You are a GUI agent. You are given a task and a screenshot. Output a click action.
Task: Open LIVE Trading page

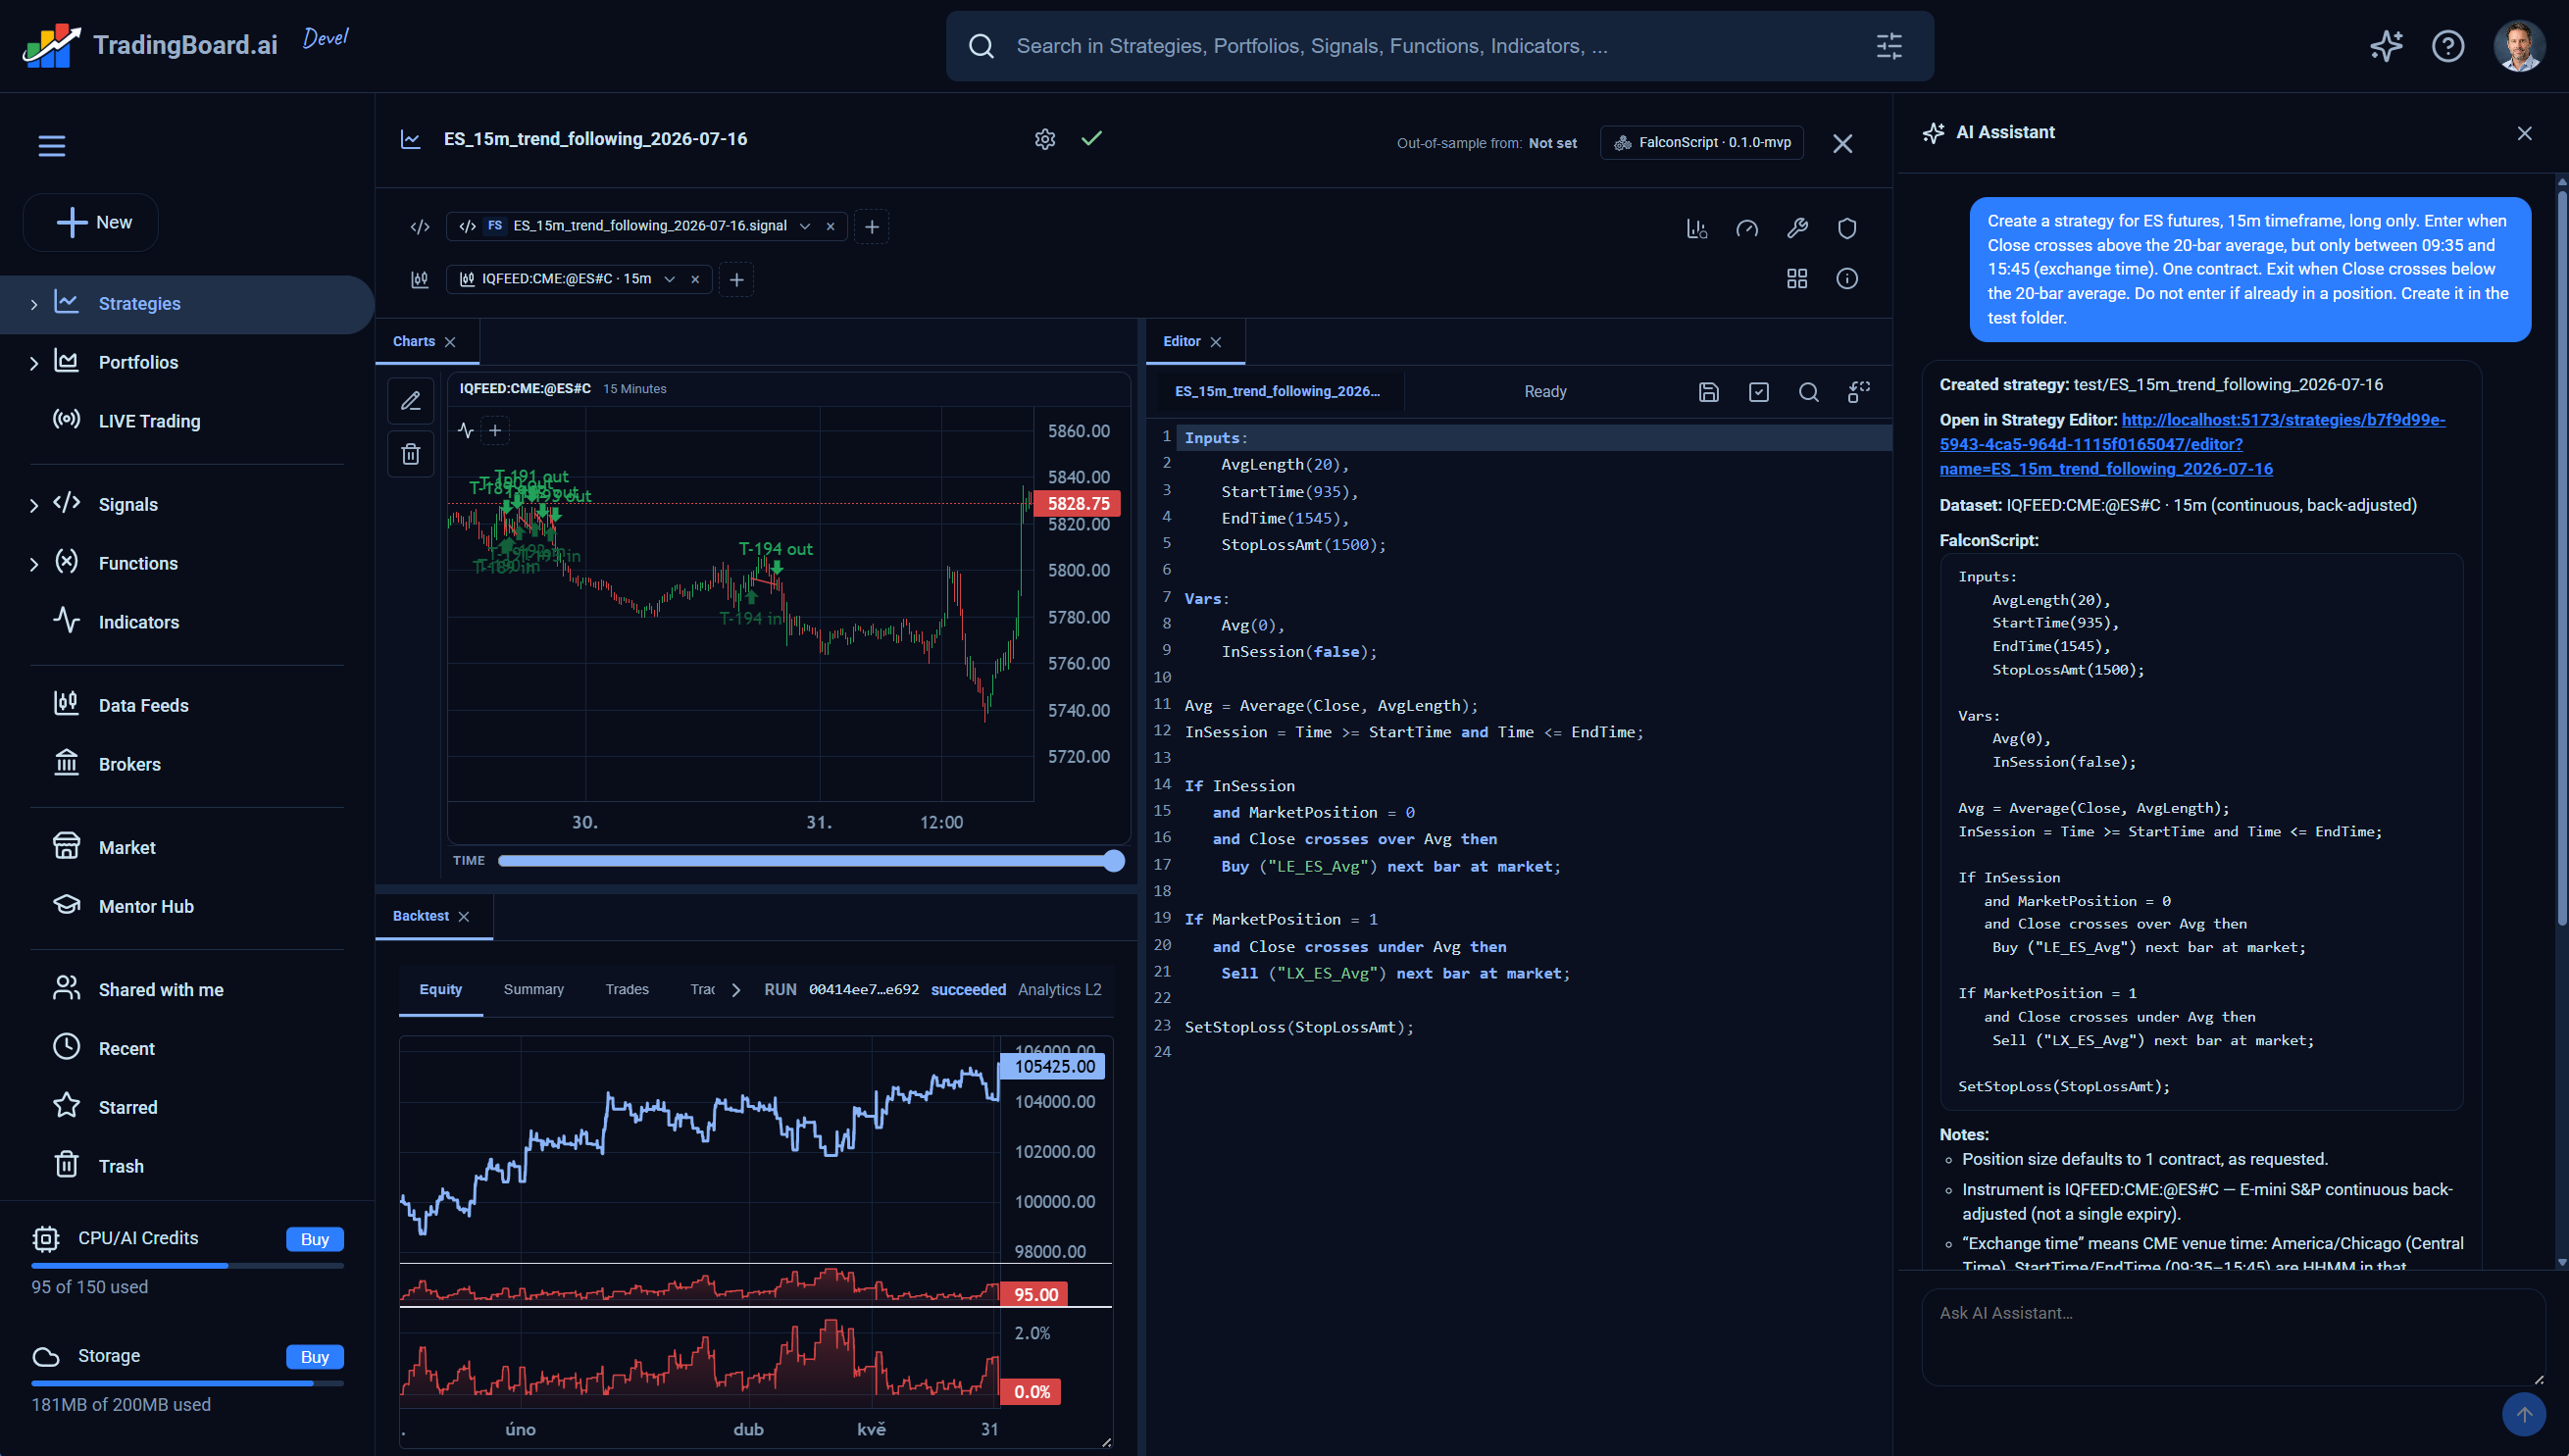pos(149,421)
